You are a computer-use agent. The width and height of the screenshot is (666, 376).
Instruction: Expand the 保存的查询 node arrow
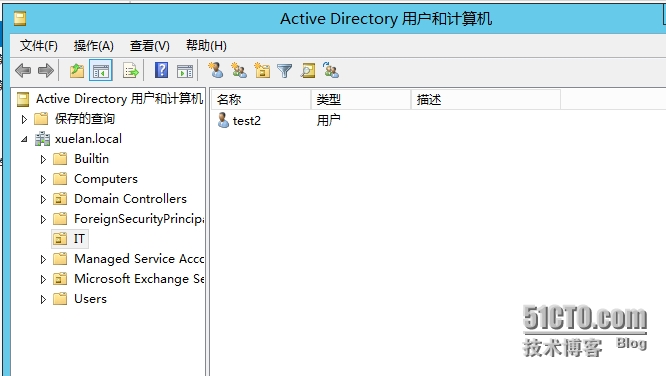click(24, 119)
